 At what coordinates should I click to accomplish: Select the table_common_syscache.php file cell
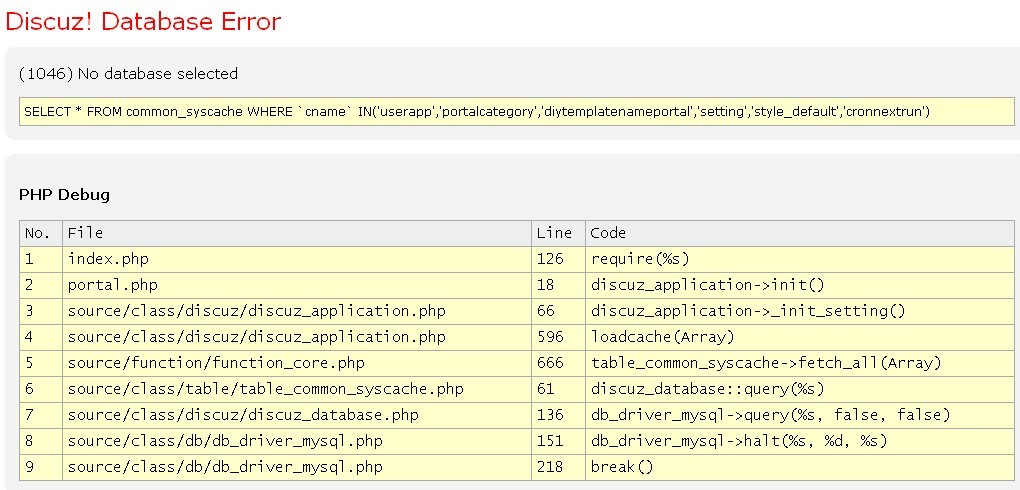tap(297, 389)
